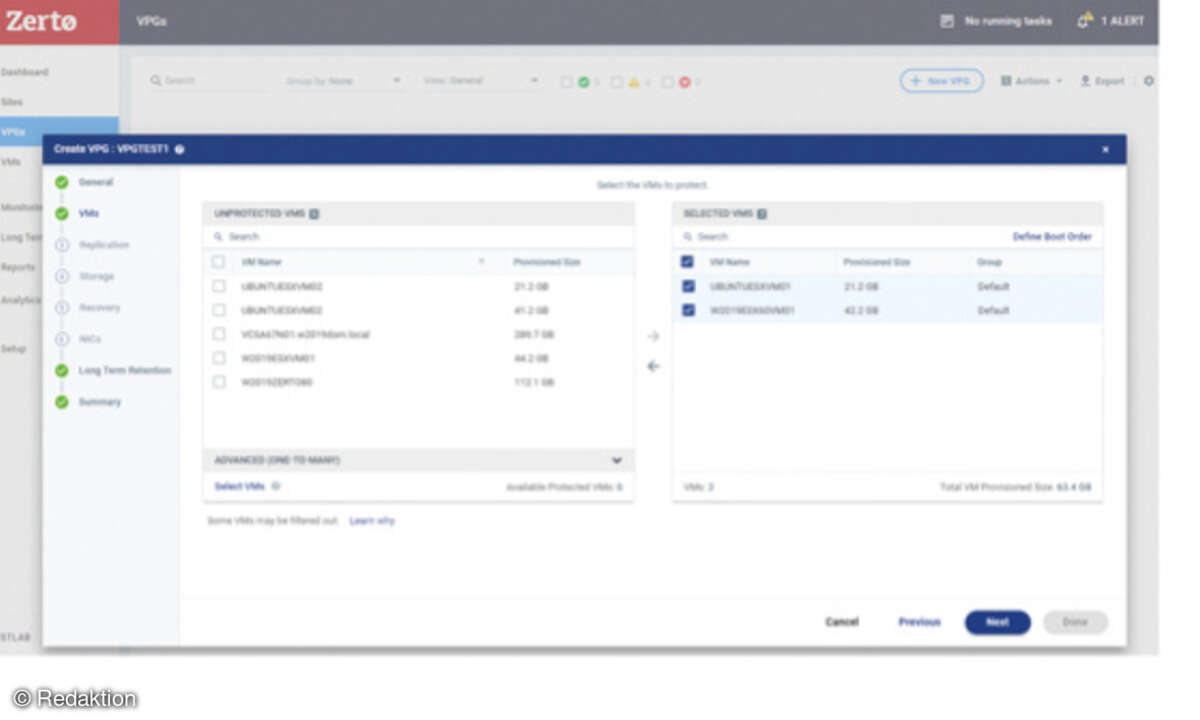Check the VM row sized 112.1 GB
This screenshot has height=720, width=1200.
tap(219, 382)
